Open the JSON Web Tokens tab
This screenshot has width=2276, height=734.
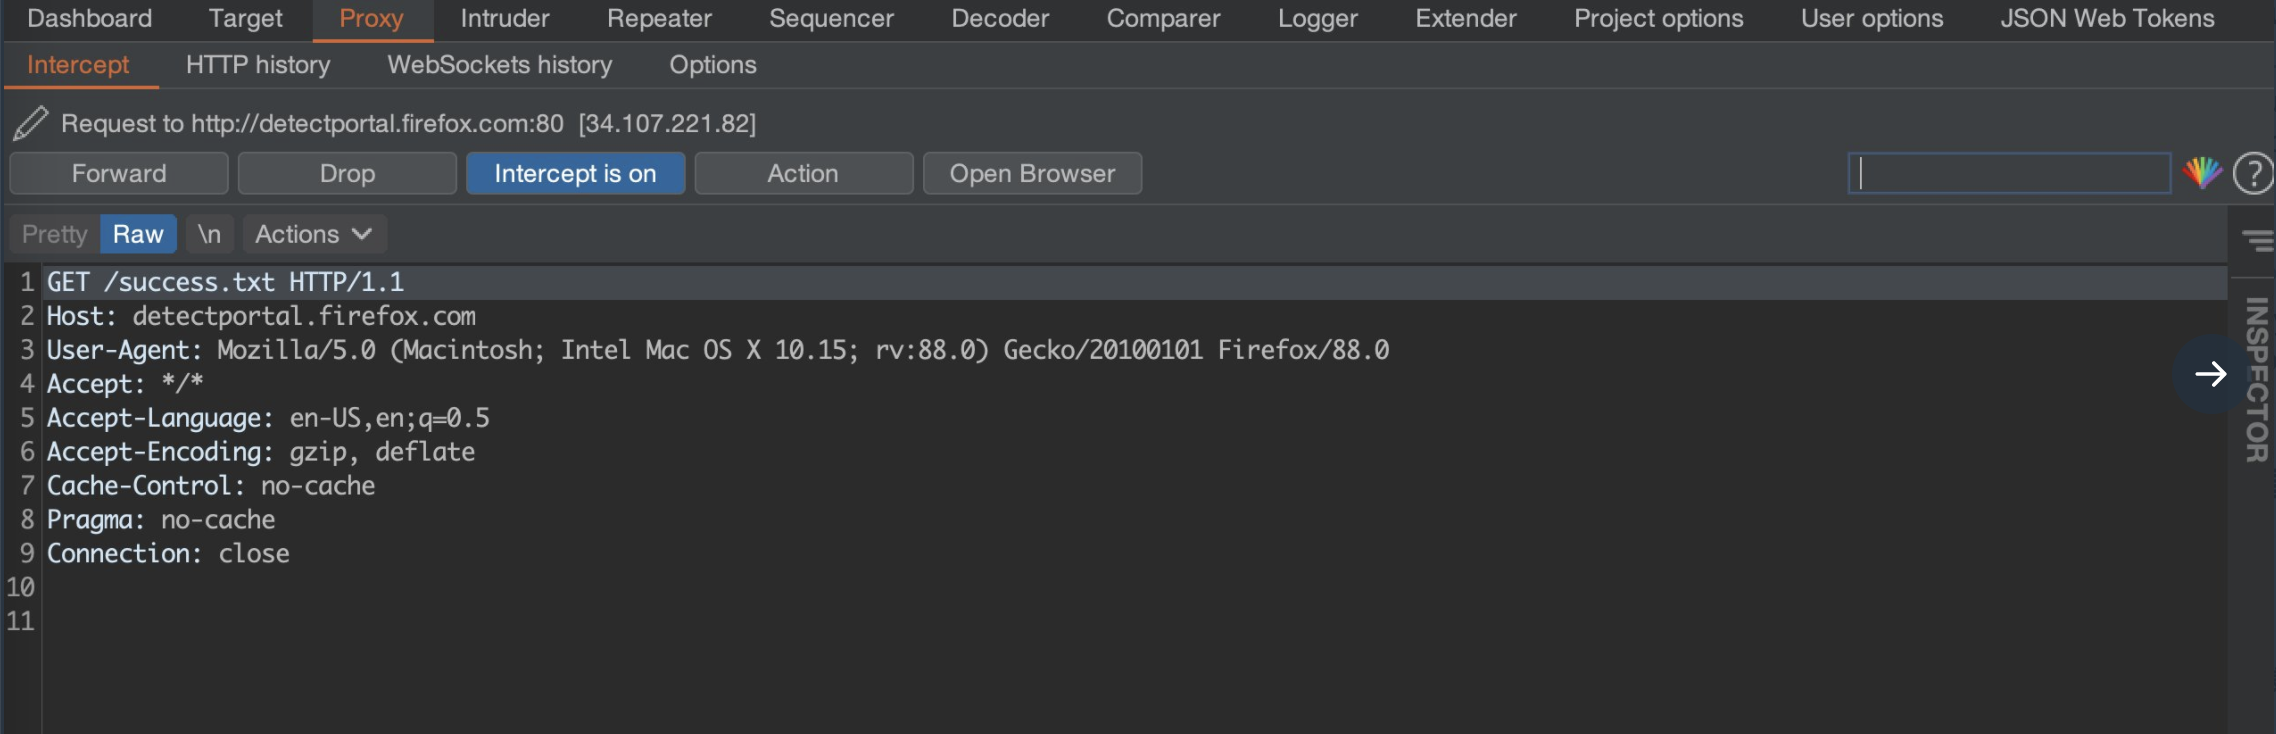[x=2108, y=19]
